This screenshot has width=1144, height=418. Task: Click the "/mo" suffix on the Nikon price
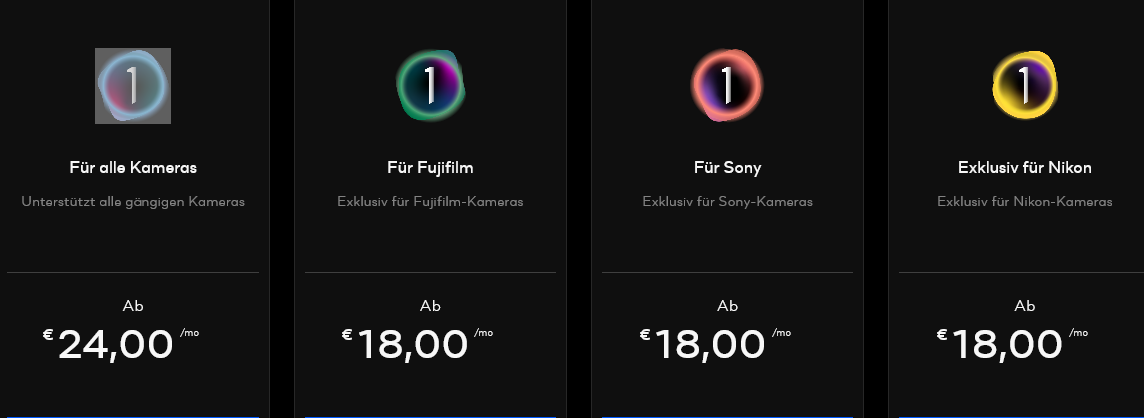[1078, 333]
